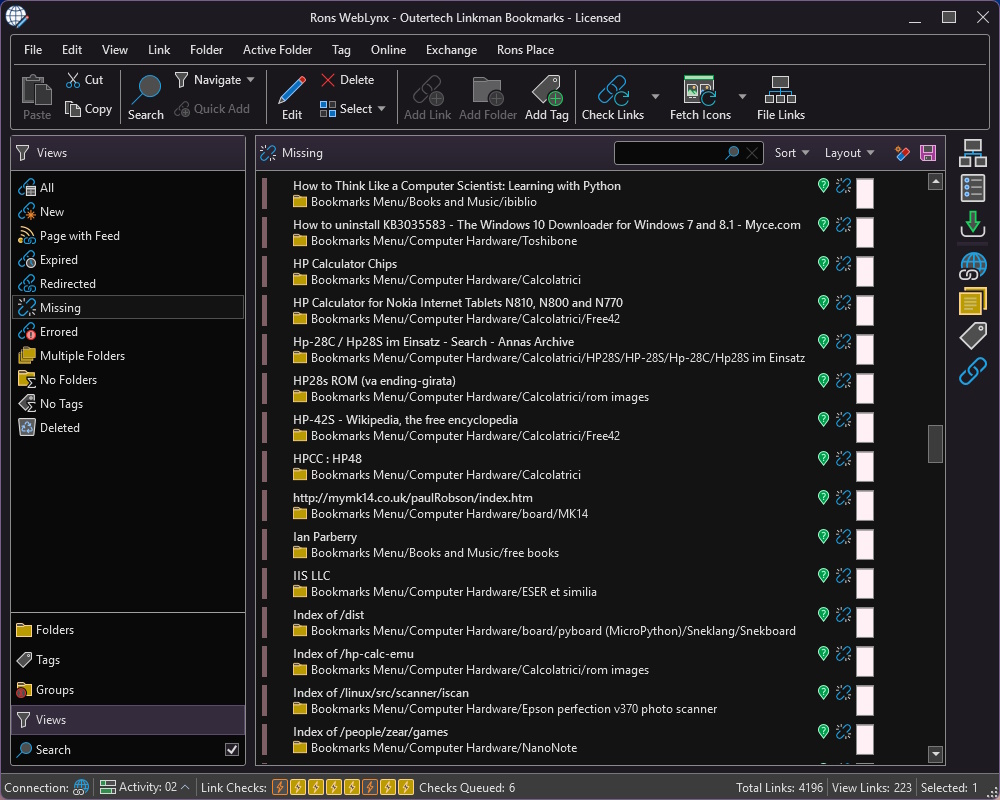
Task: Click the Quick Add toolbar item
Action: coord(212,109)
